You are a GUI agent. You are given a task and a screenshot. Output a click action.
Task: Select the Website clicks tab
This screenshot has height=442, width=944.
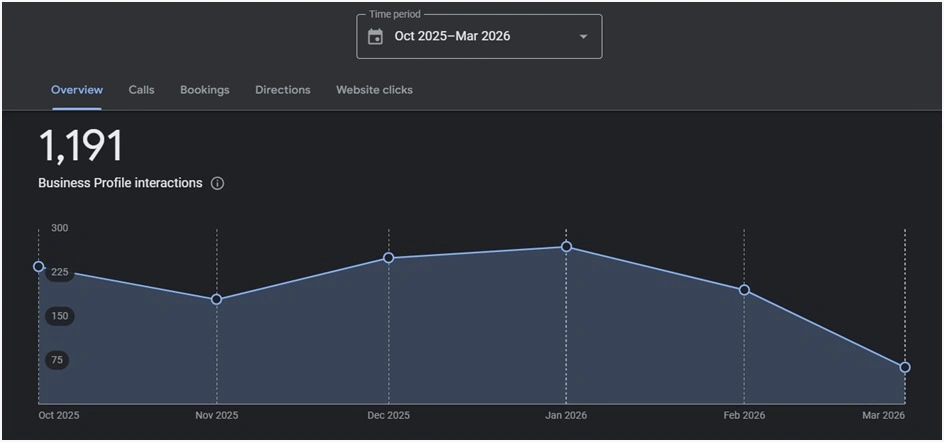(x=374, y=90)
